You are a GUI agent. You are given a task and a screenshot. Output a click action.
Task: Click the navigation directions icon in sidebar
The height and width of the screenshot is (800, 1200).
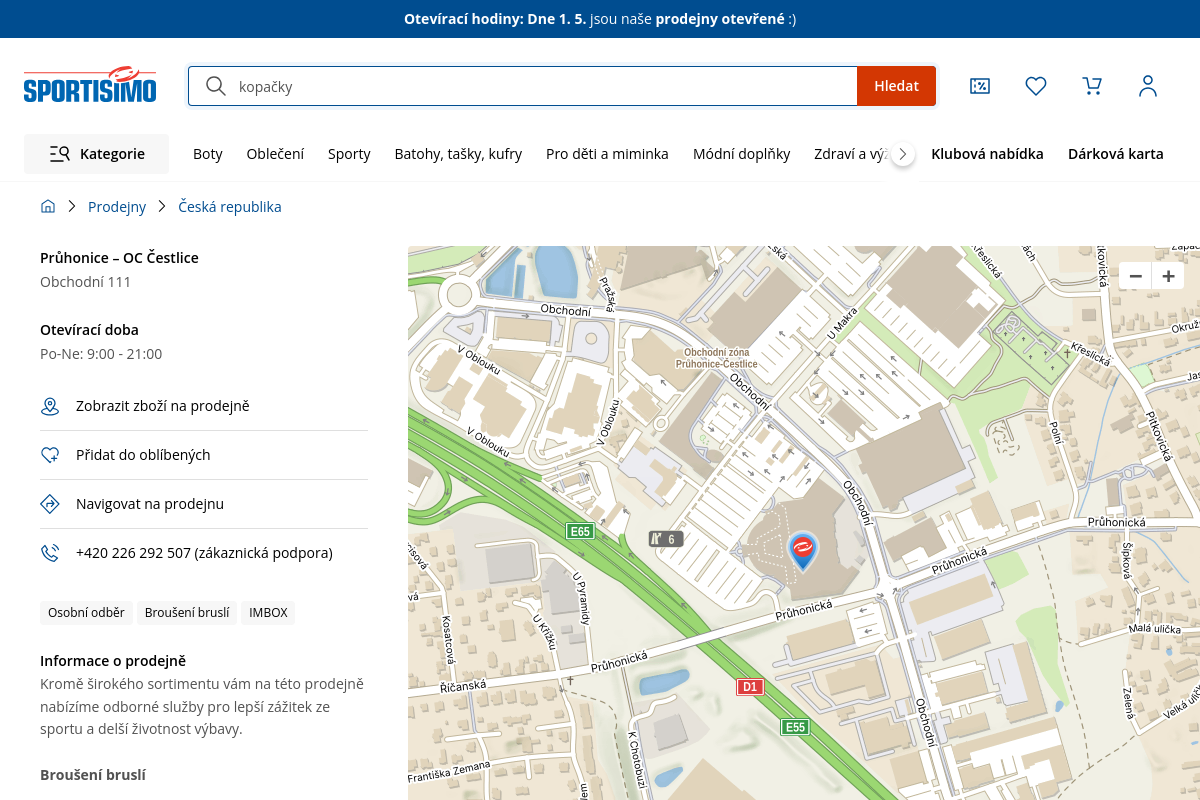pyautogui.click(x=50, y=504)
